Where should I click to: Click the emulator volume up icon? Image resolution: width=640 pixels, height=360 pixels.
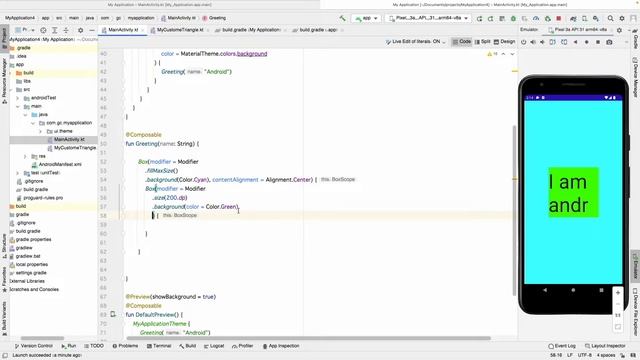533,42
